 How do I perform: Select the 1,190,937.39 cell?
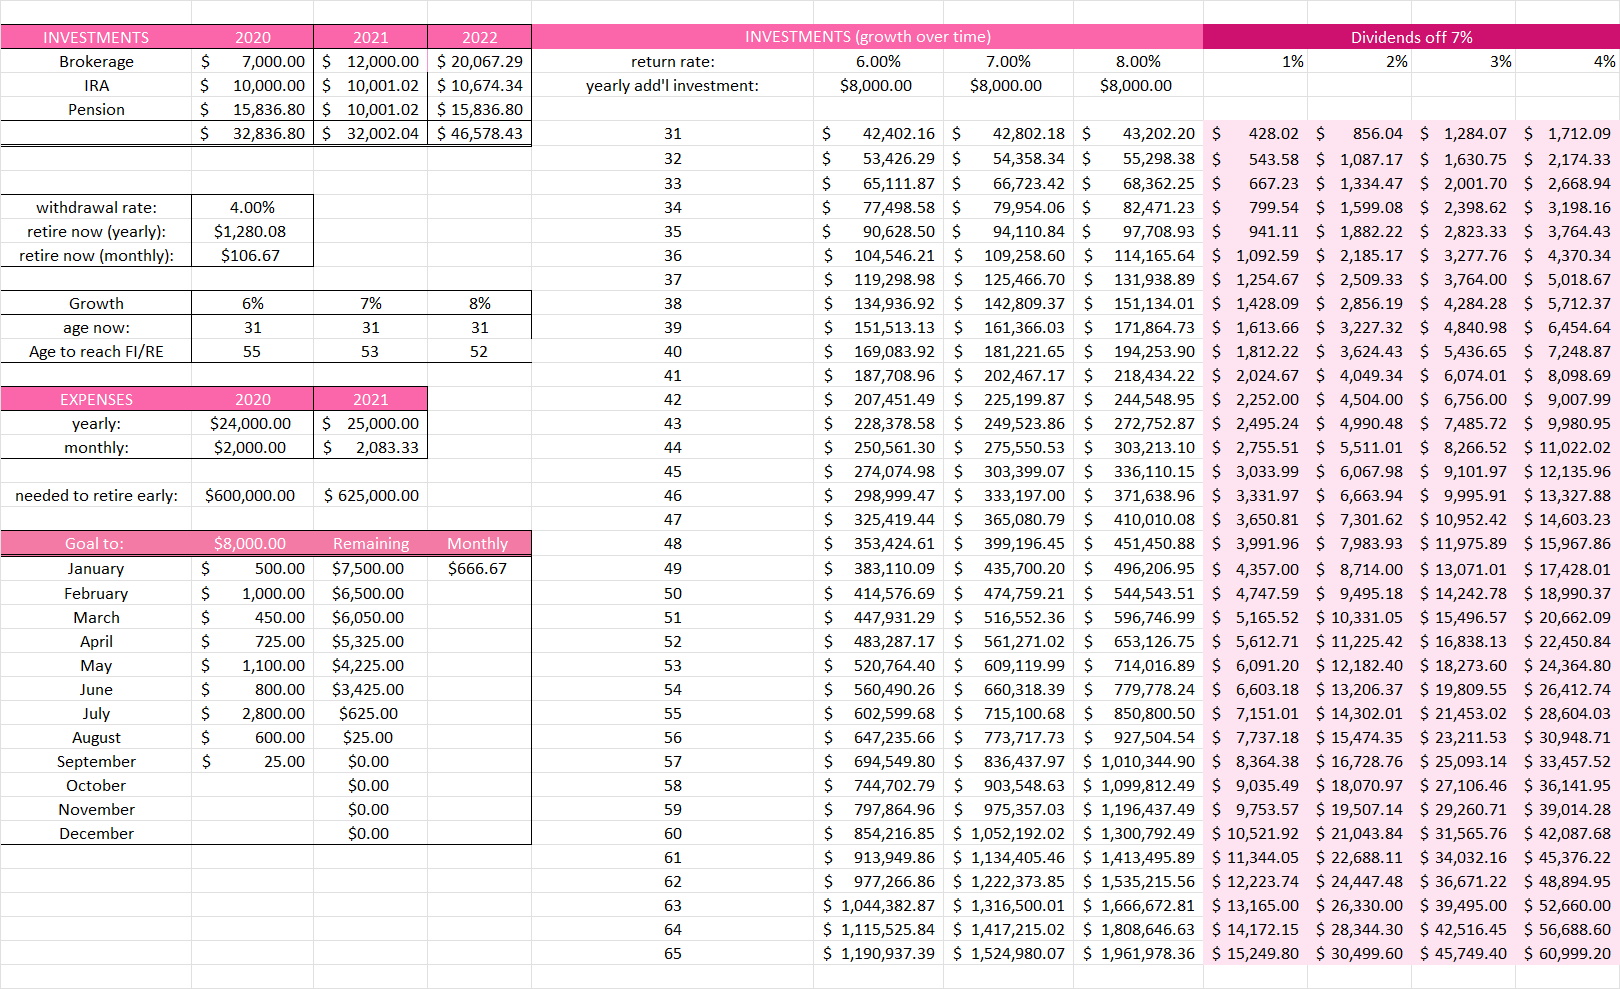(877, 953)
